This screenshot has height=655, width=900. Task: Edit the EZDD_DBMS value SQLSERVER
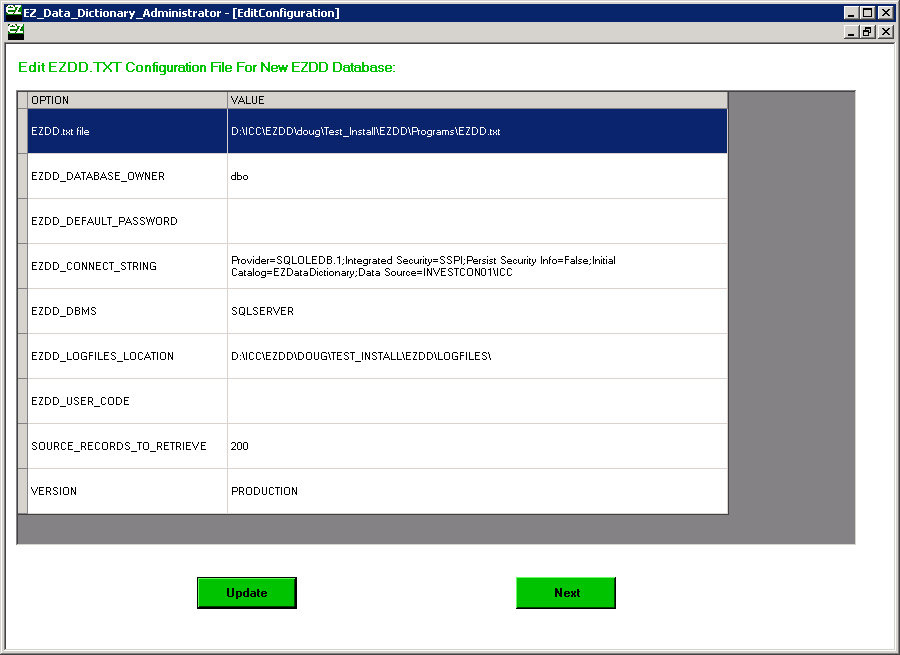(477, 311)
